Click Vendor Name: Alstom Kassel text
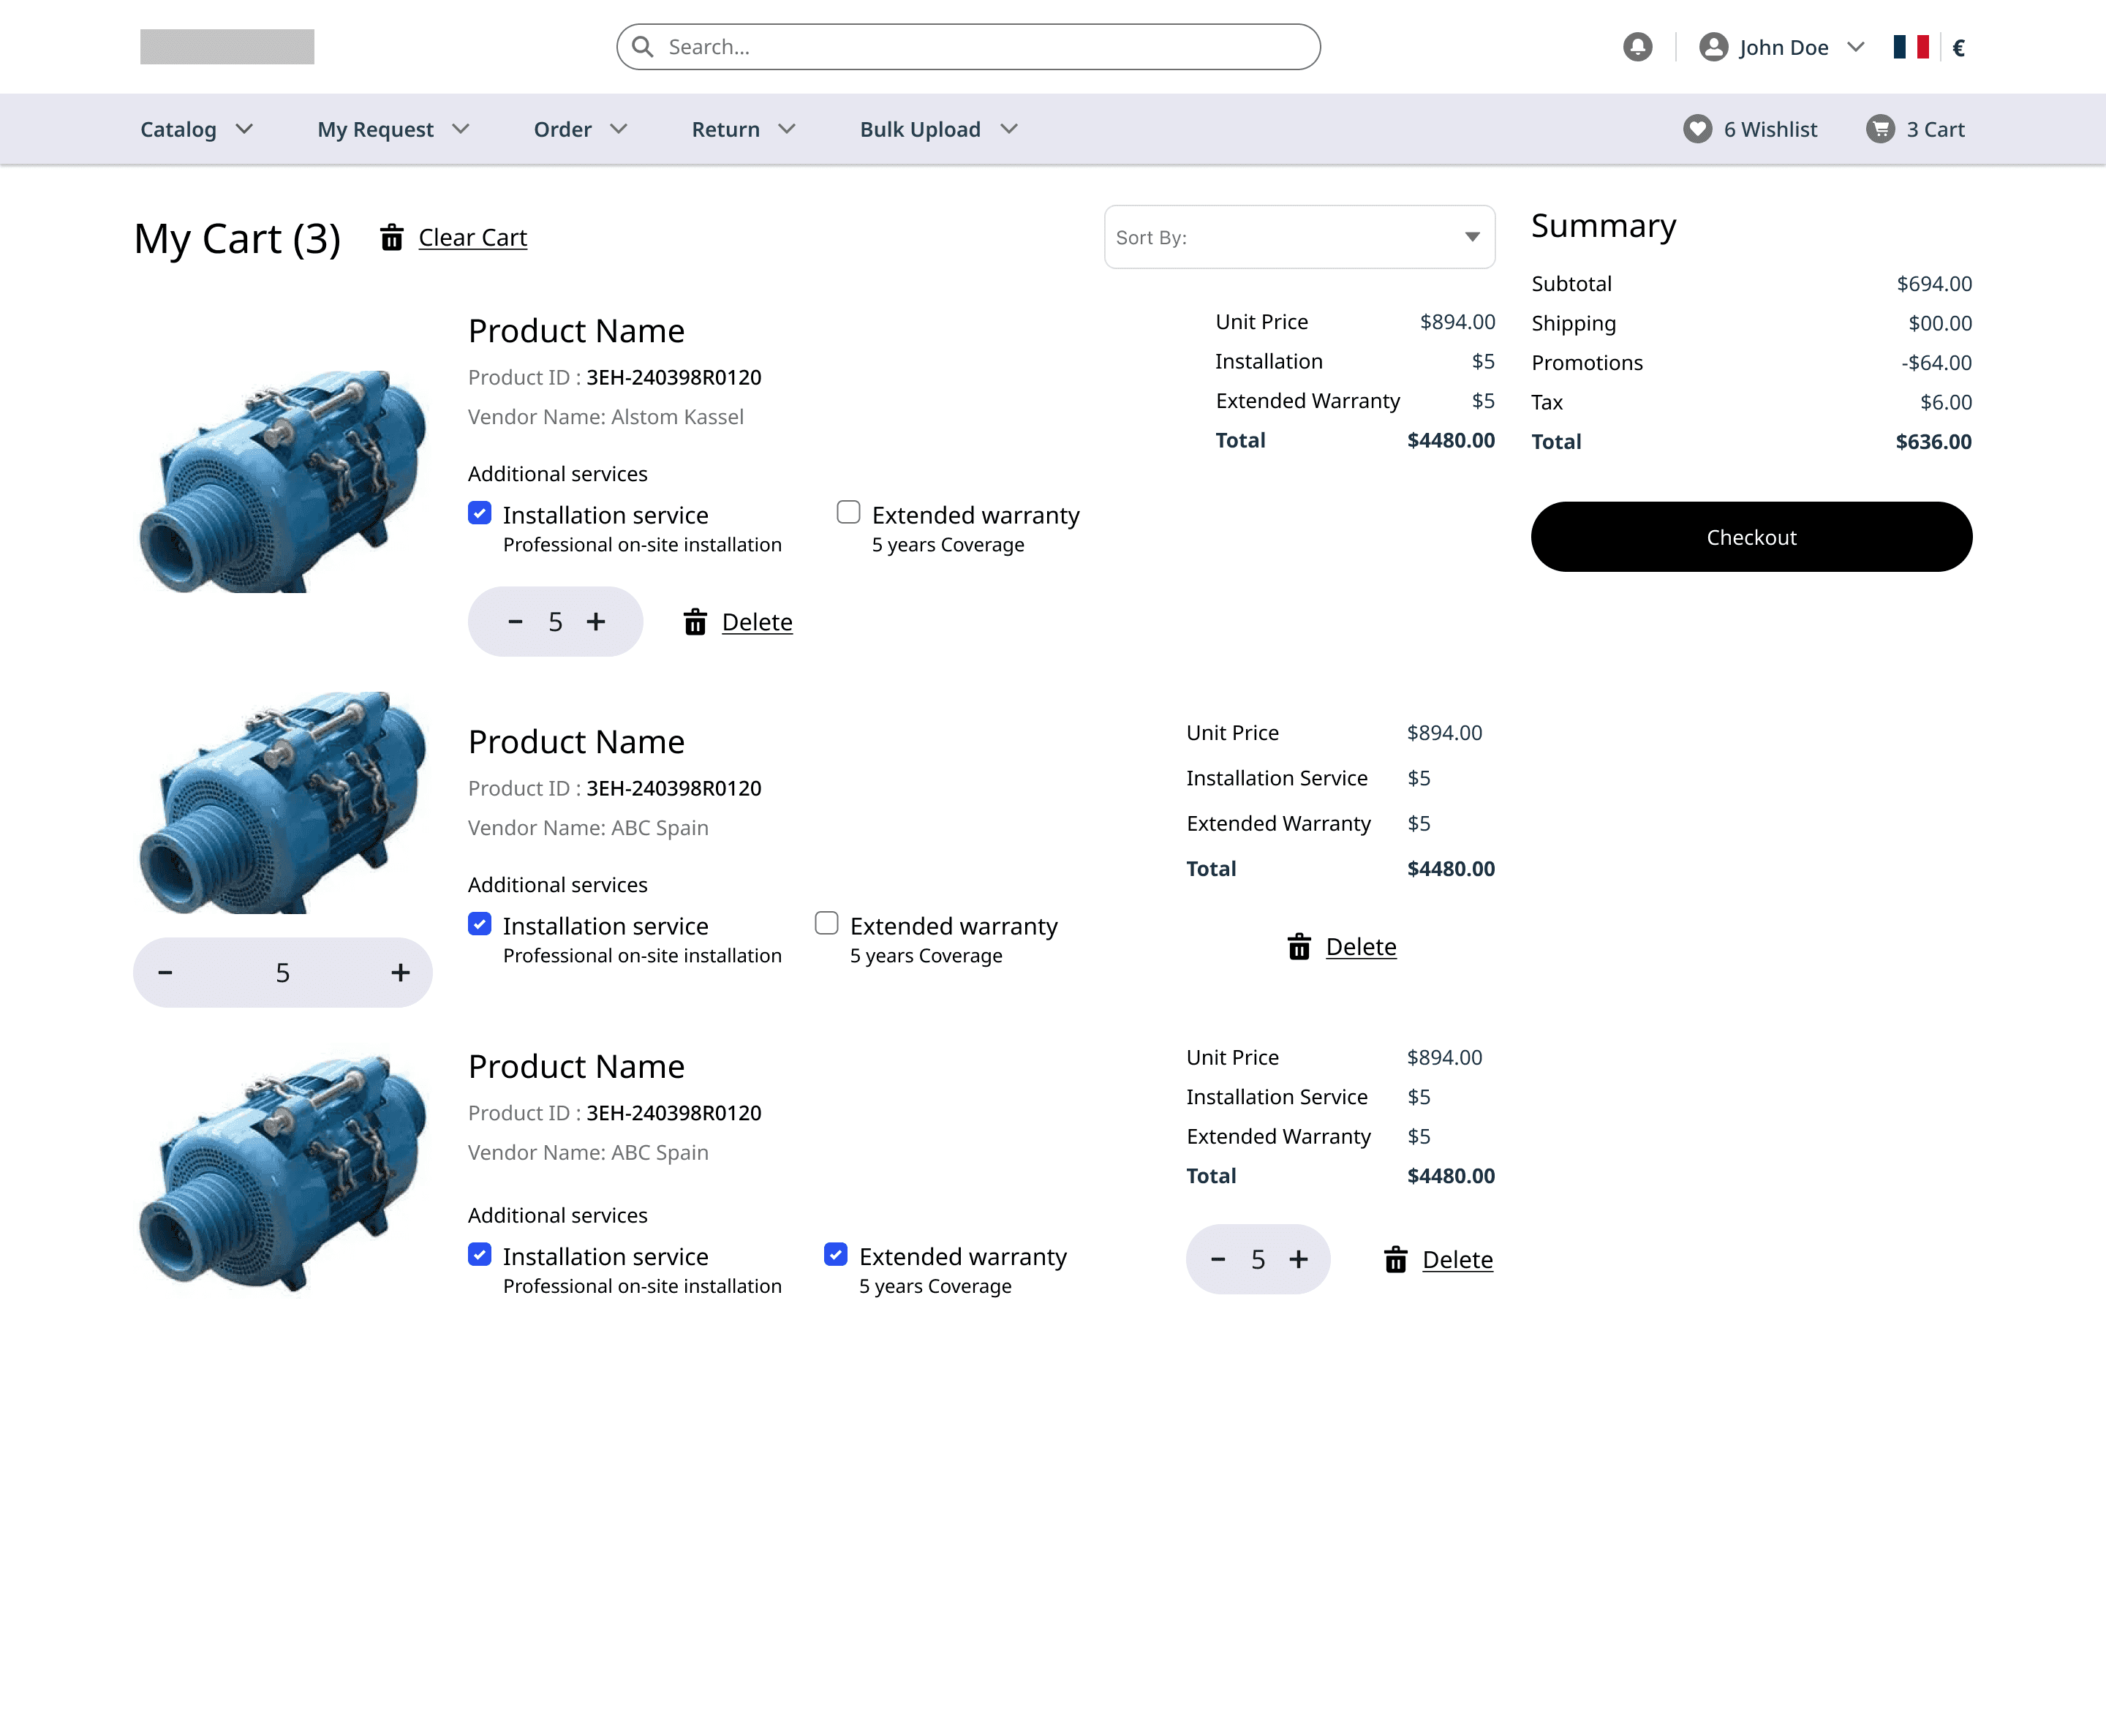This screenshot has width=2106, height=1736. [606, 416]
